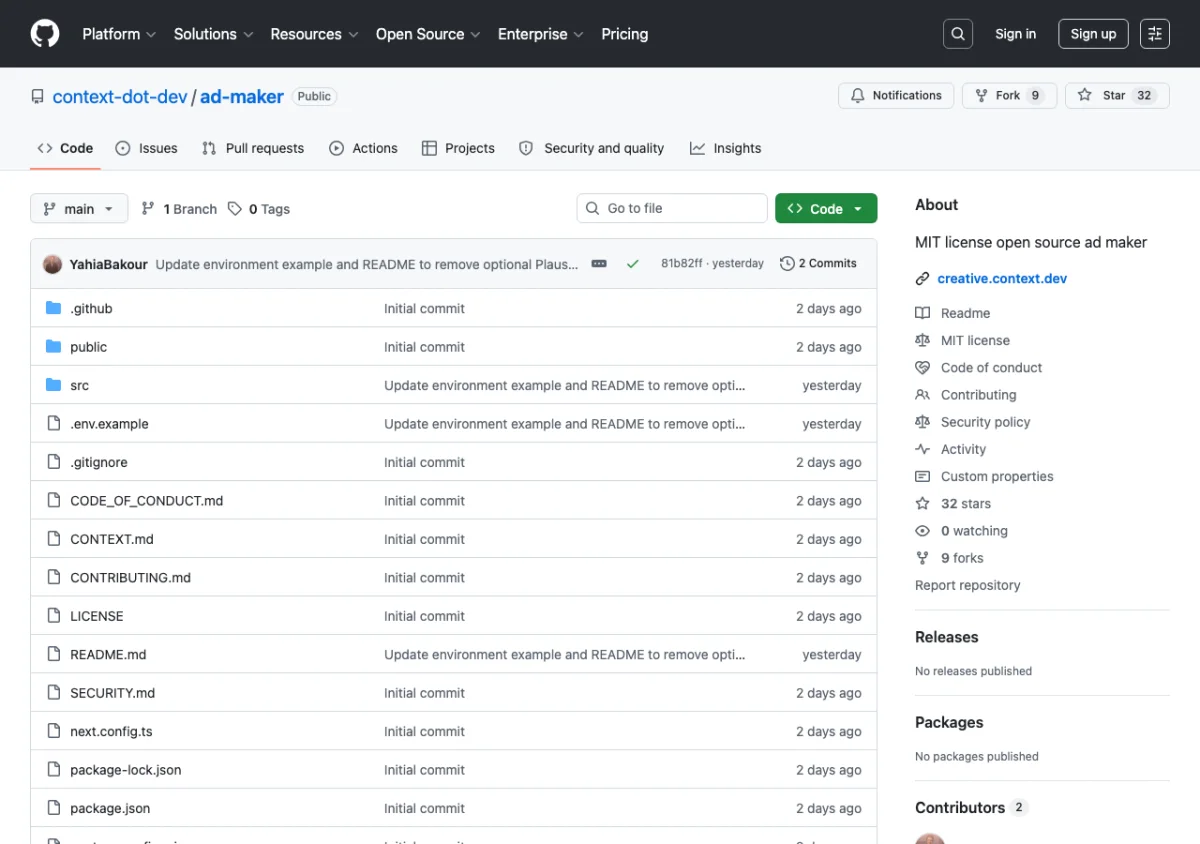Click the Notifications bell icon

click(x=858, y=96)
